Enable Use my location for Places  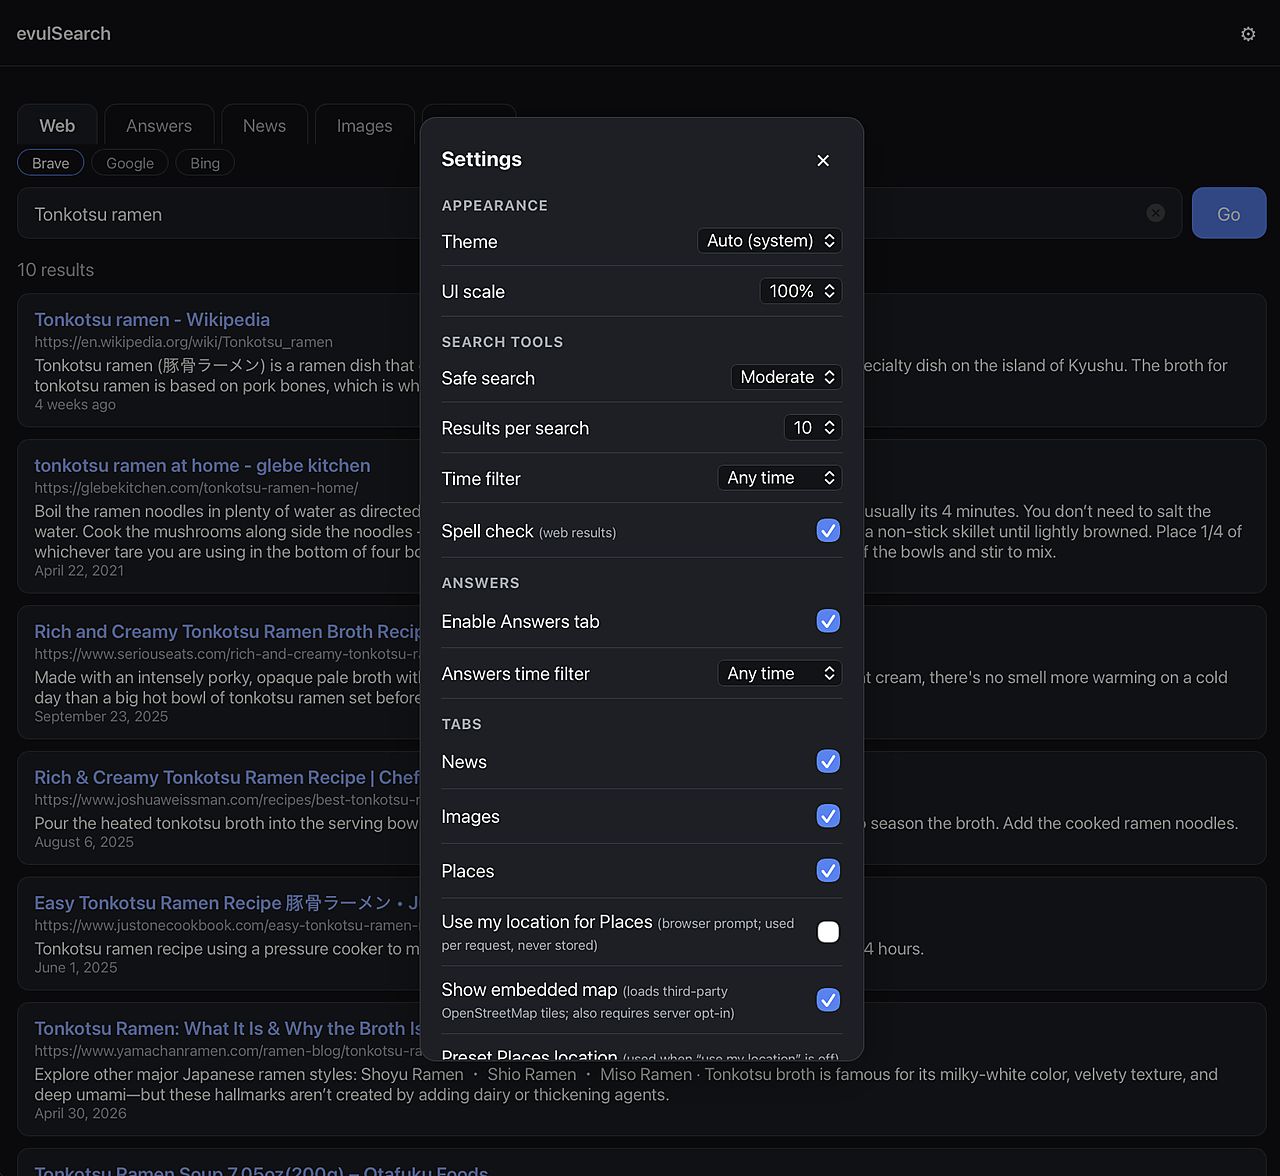[x=828, y=932]
